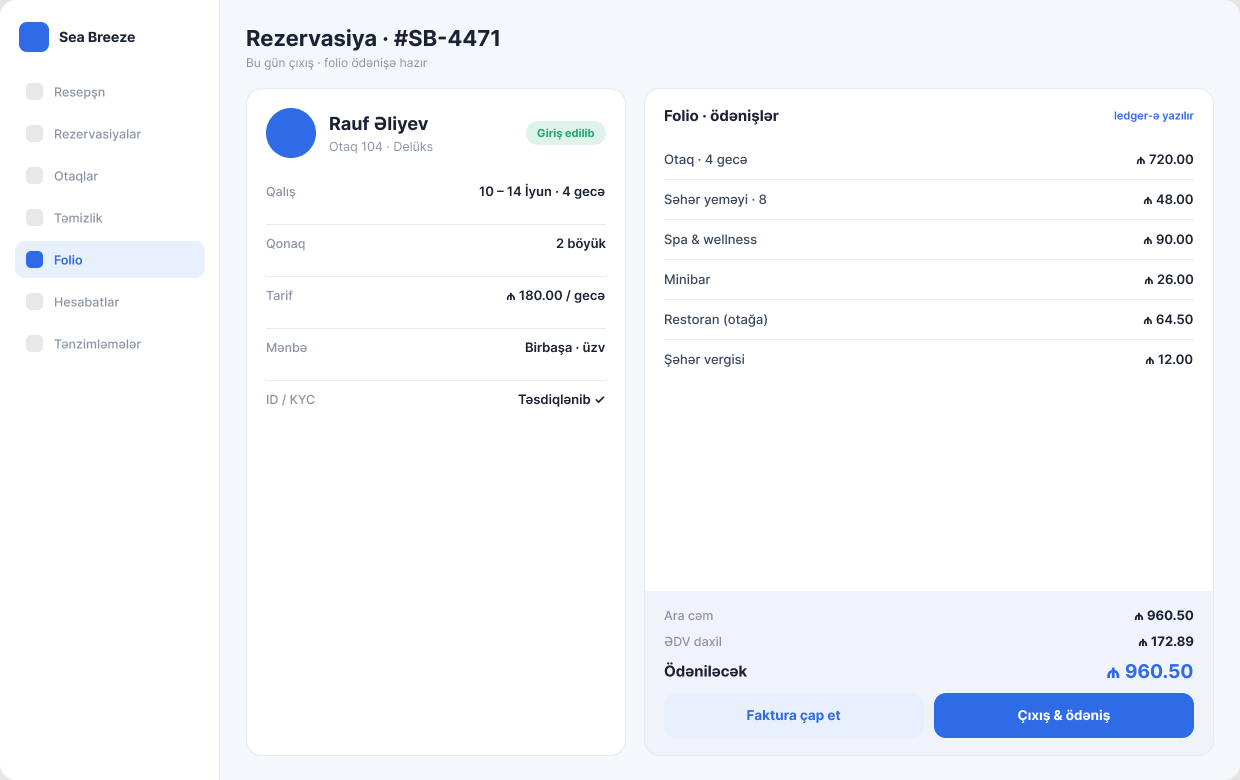Open Resepşn in the sidebar
The width and height of the screenshot is (1240, 780).
[110, 92]
